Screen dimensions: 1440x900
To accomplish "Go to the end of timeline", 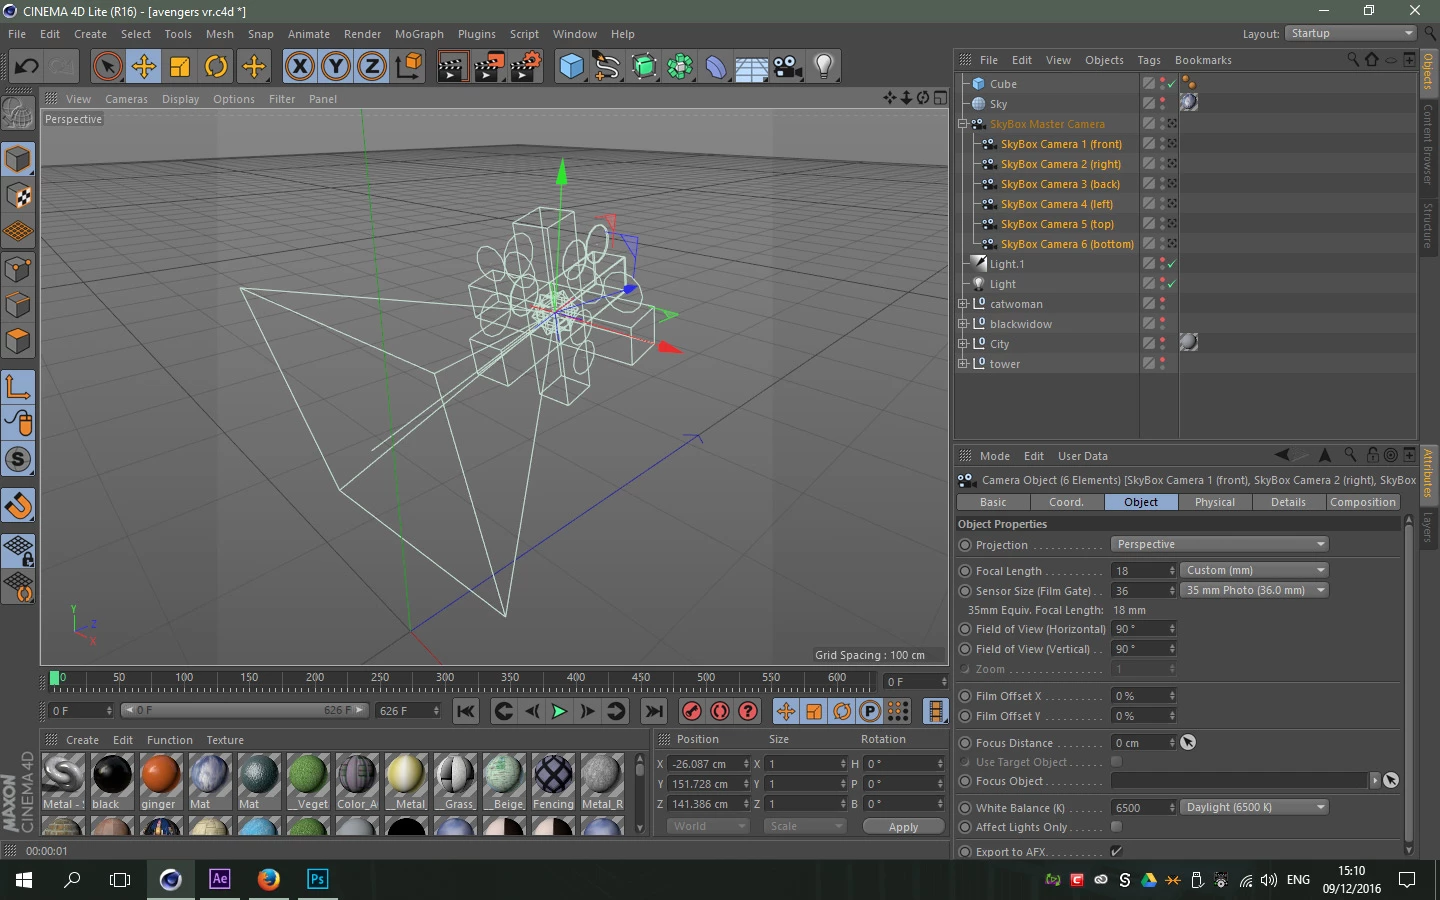I will pyautogui.click(x=654, y=711).
